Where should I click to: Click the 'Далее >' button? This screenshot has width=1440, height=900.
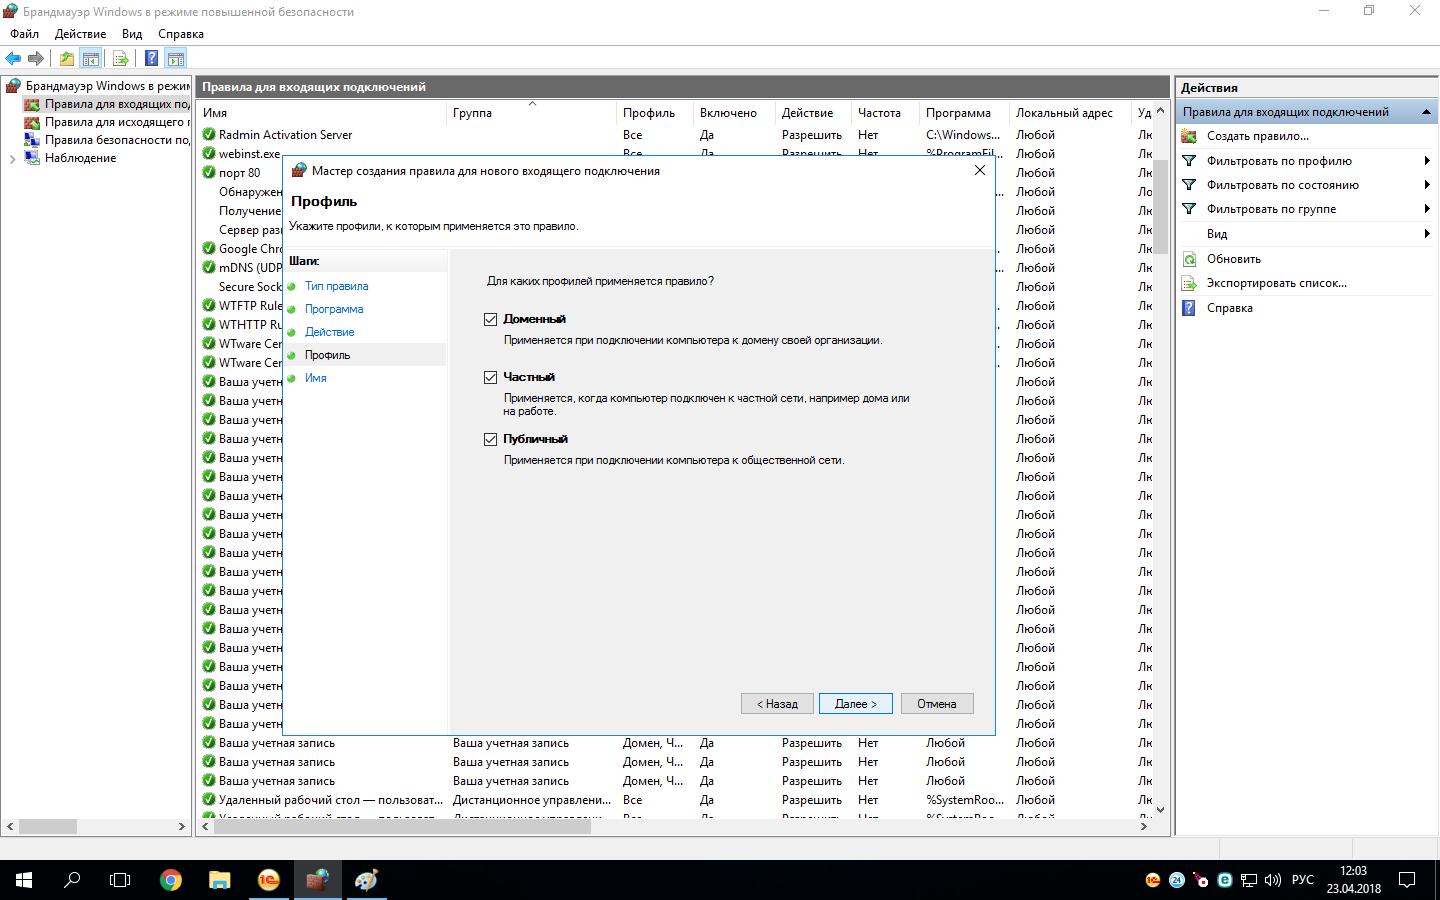click(856, 704)
